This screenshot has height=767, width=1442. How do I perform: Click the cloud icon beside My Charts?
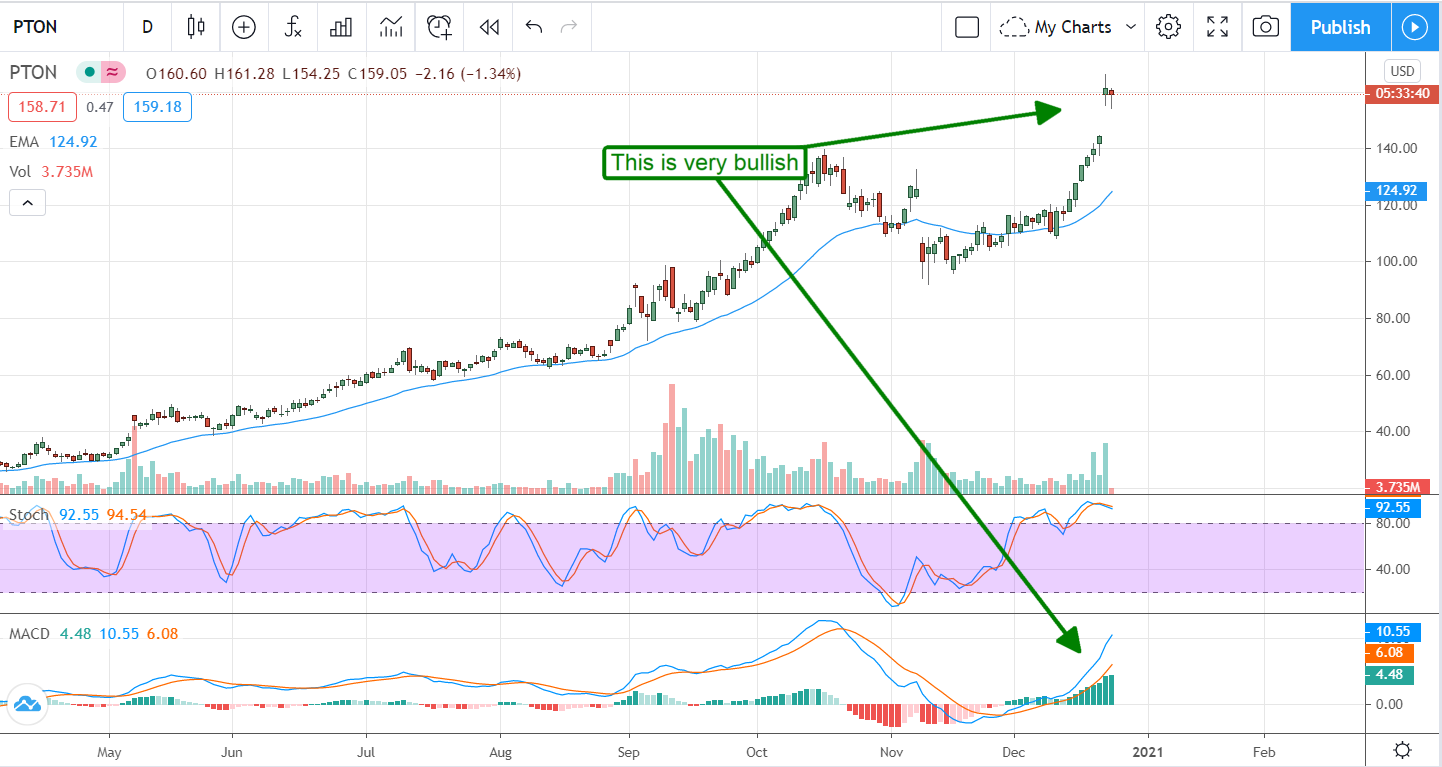click(1014, 27)
